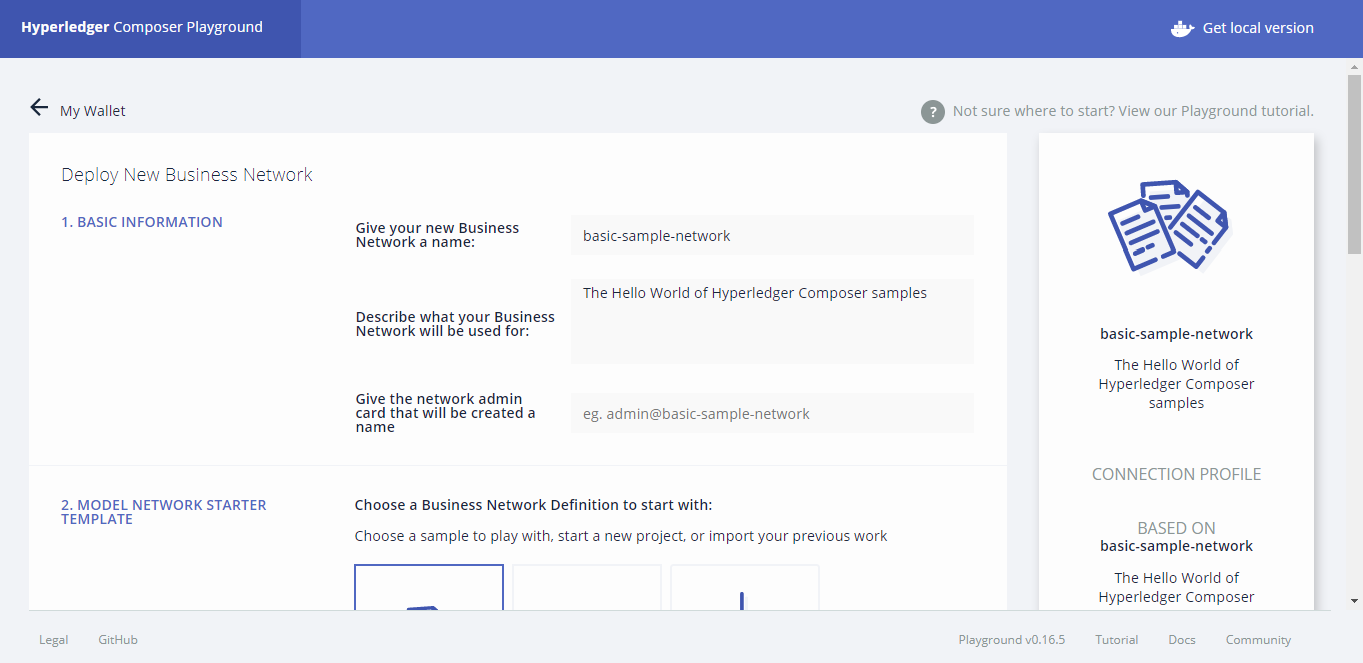Click the Playground v0.16.5 version text
1363x663 pixels.
(1012, 640)
